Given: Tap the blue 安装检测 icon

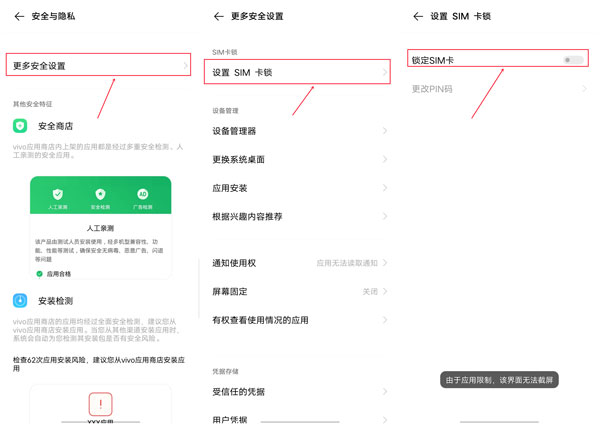Looking at the screenshot, I should tap(21, 300).
